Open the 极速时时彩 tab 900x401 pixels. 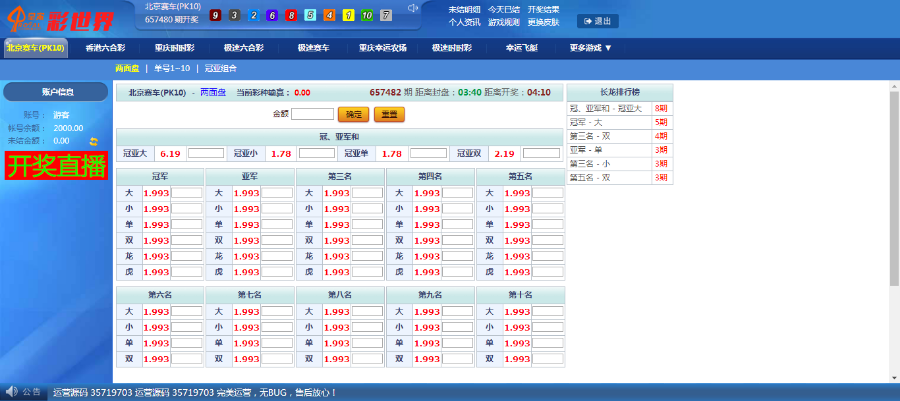[x=452, y=48]
